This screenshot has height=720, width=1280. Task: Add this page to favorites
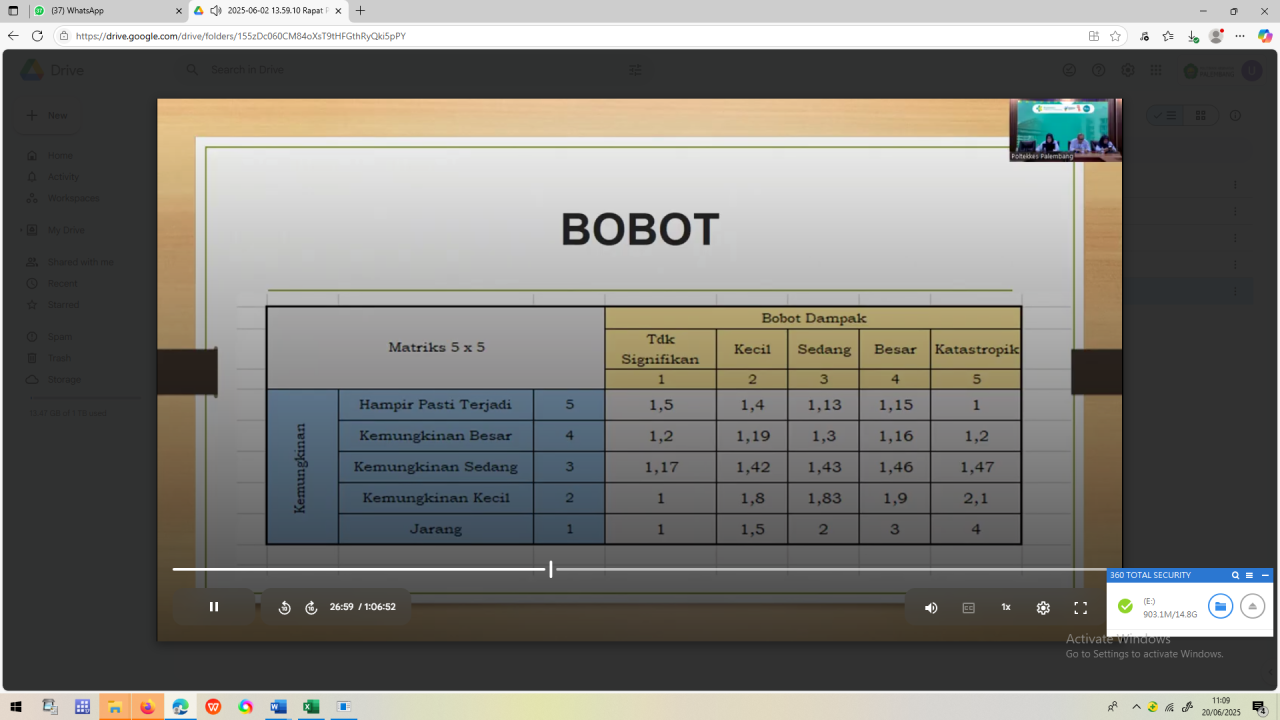point(1115,36)
